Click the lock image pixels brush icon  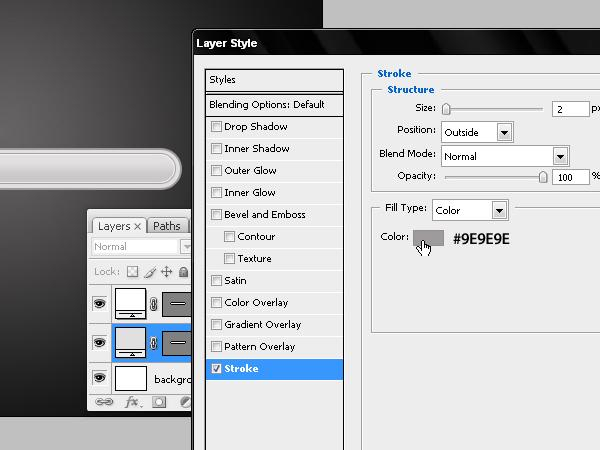150,272
